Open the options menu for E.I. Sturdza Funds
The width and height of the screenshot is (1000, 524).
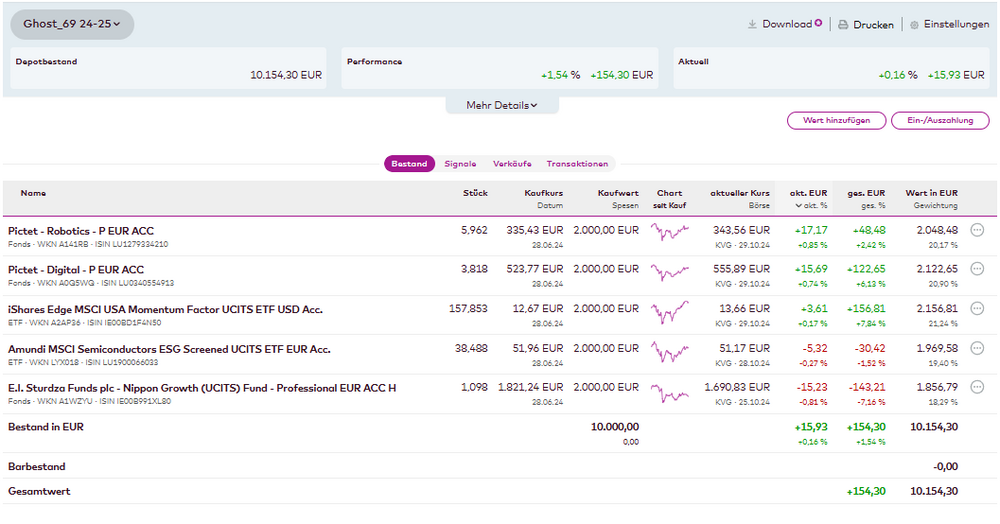(977, 388)
